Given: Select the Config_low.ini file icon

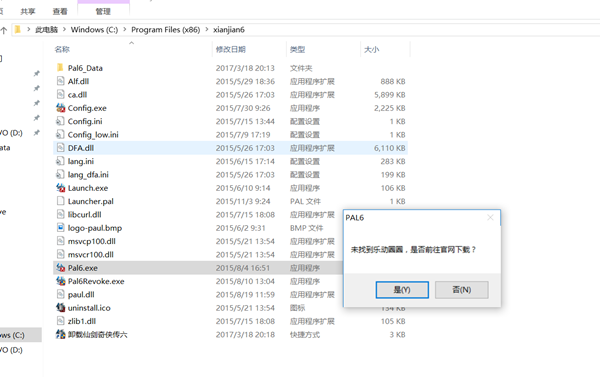Looking at the screenshot, I should [x=60, y=134].
